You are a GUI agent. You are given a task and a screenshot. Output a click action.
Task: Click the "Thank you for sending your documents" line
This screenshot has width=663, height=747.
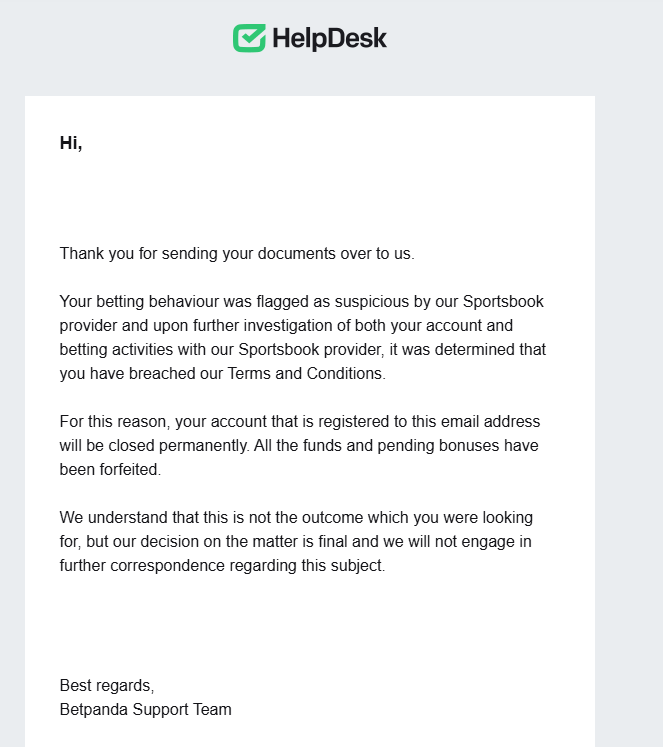236,253
